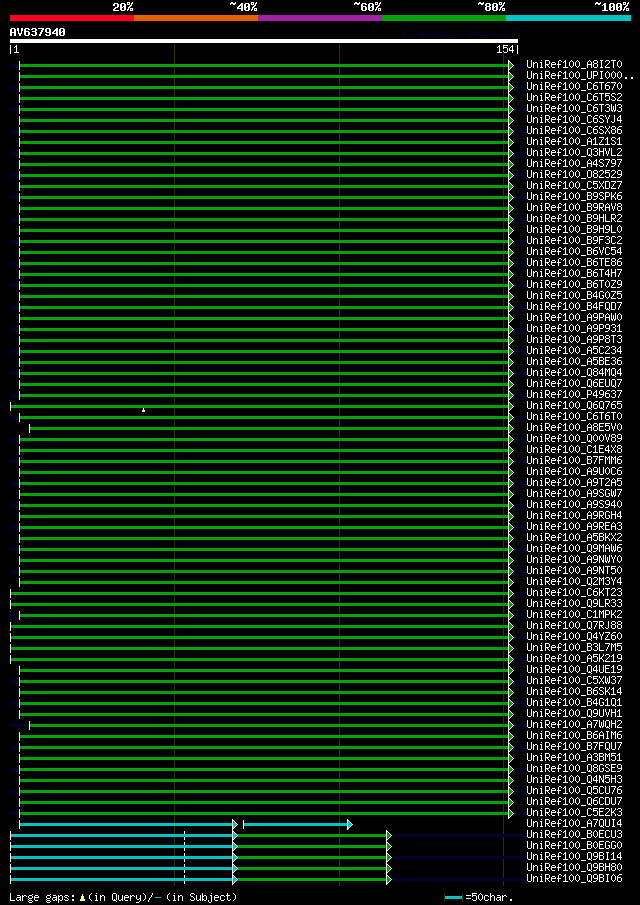
Task: Click hit label UniRef100_B3L7M5
Action: (x=574, y=648)
